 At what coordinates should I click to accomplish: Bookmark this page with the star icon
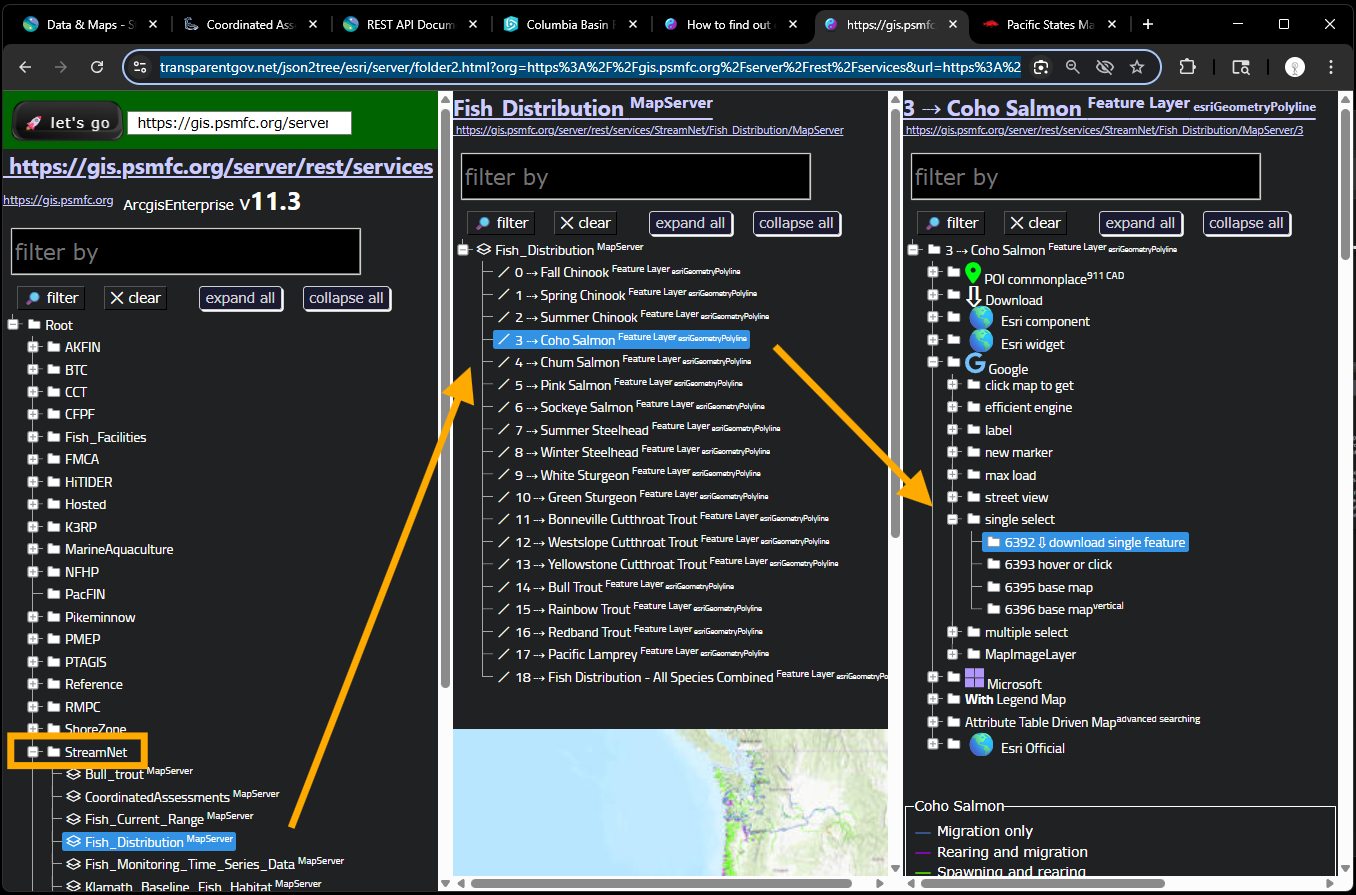point(1137,67)
